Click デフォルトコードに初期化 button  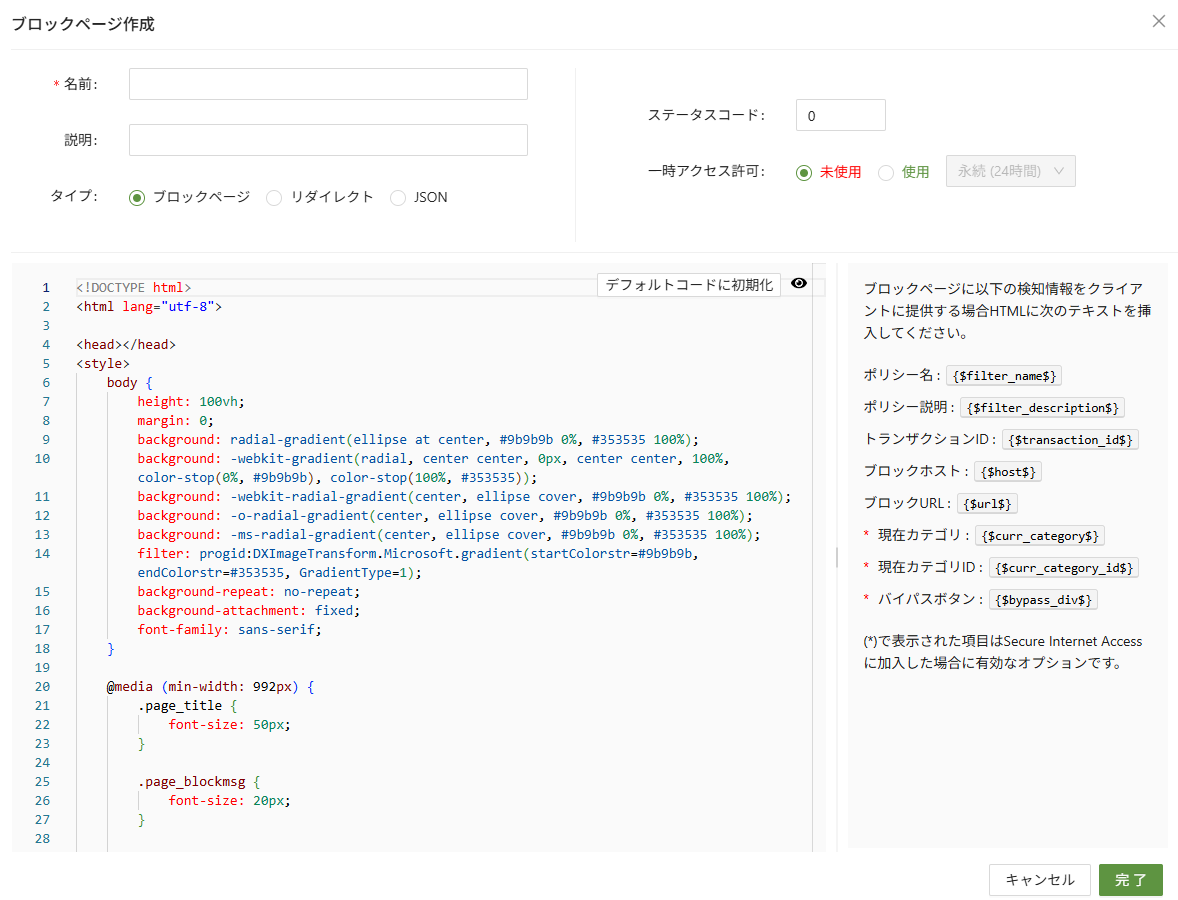click(689, 285)
